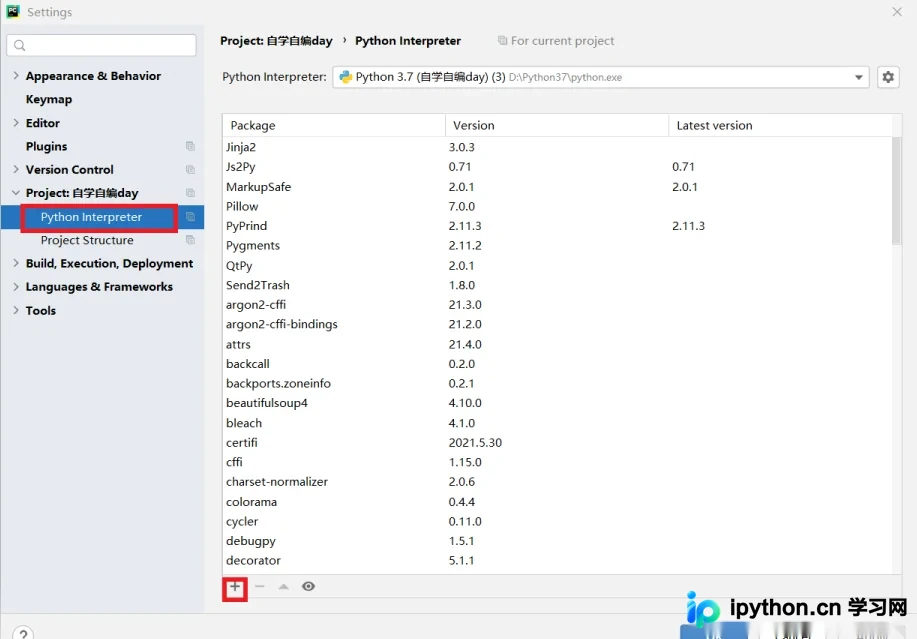917x639 pixels.
Task: Select the Send2Trash package row
Action: [557, 285]
